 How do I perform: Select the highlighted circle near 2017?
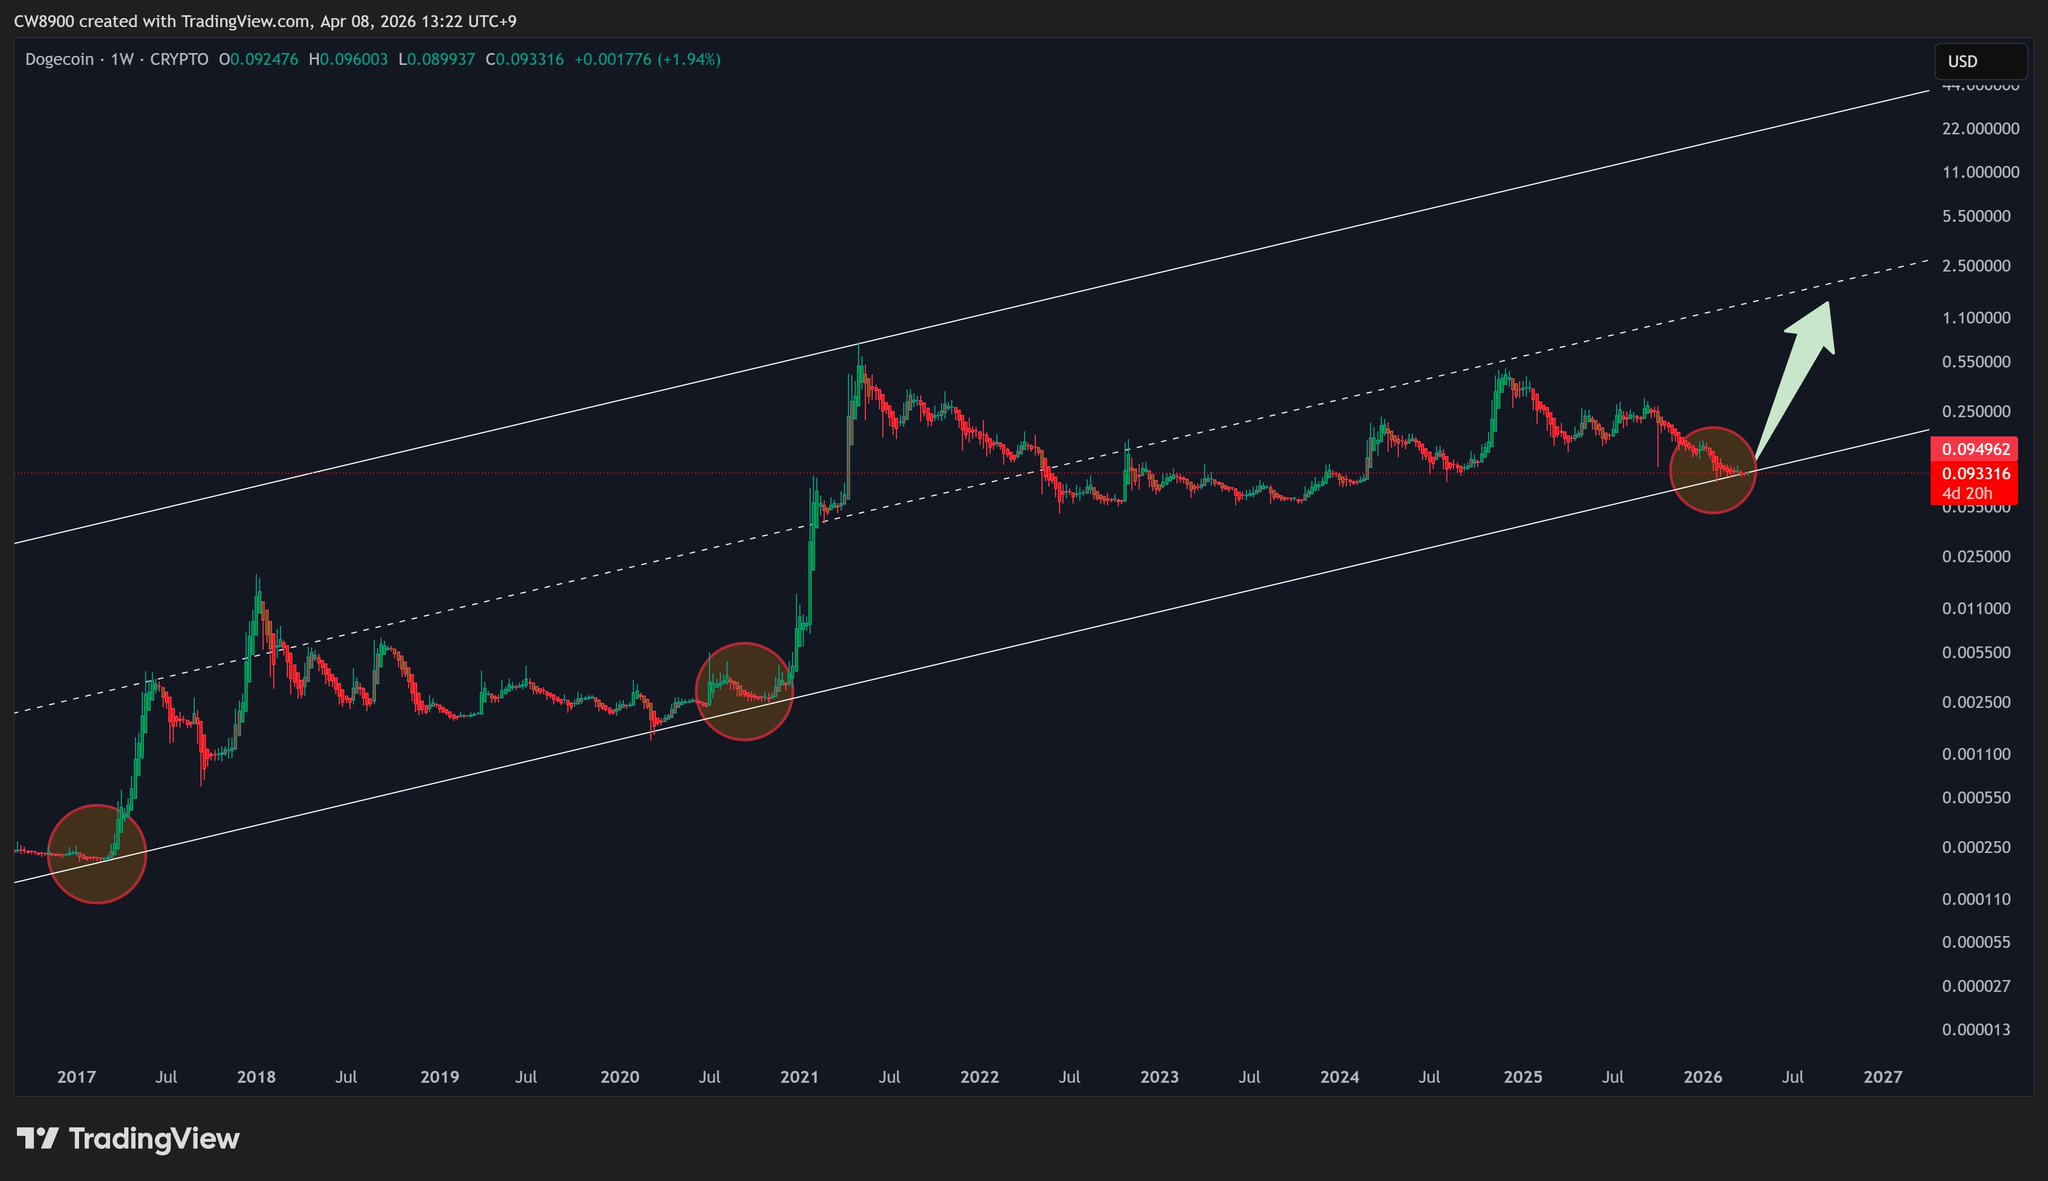97,854
